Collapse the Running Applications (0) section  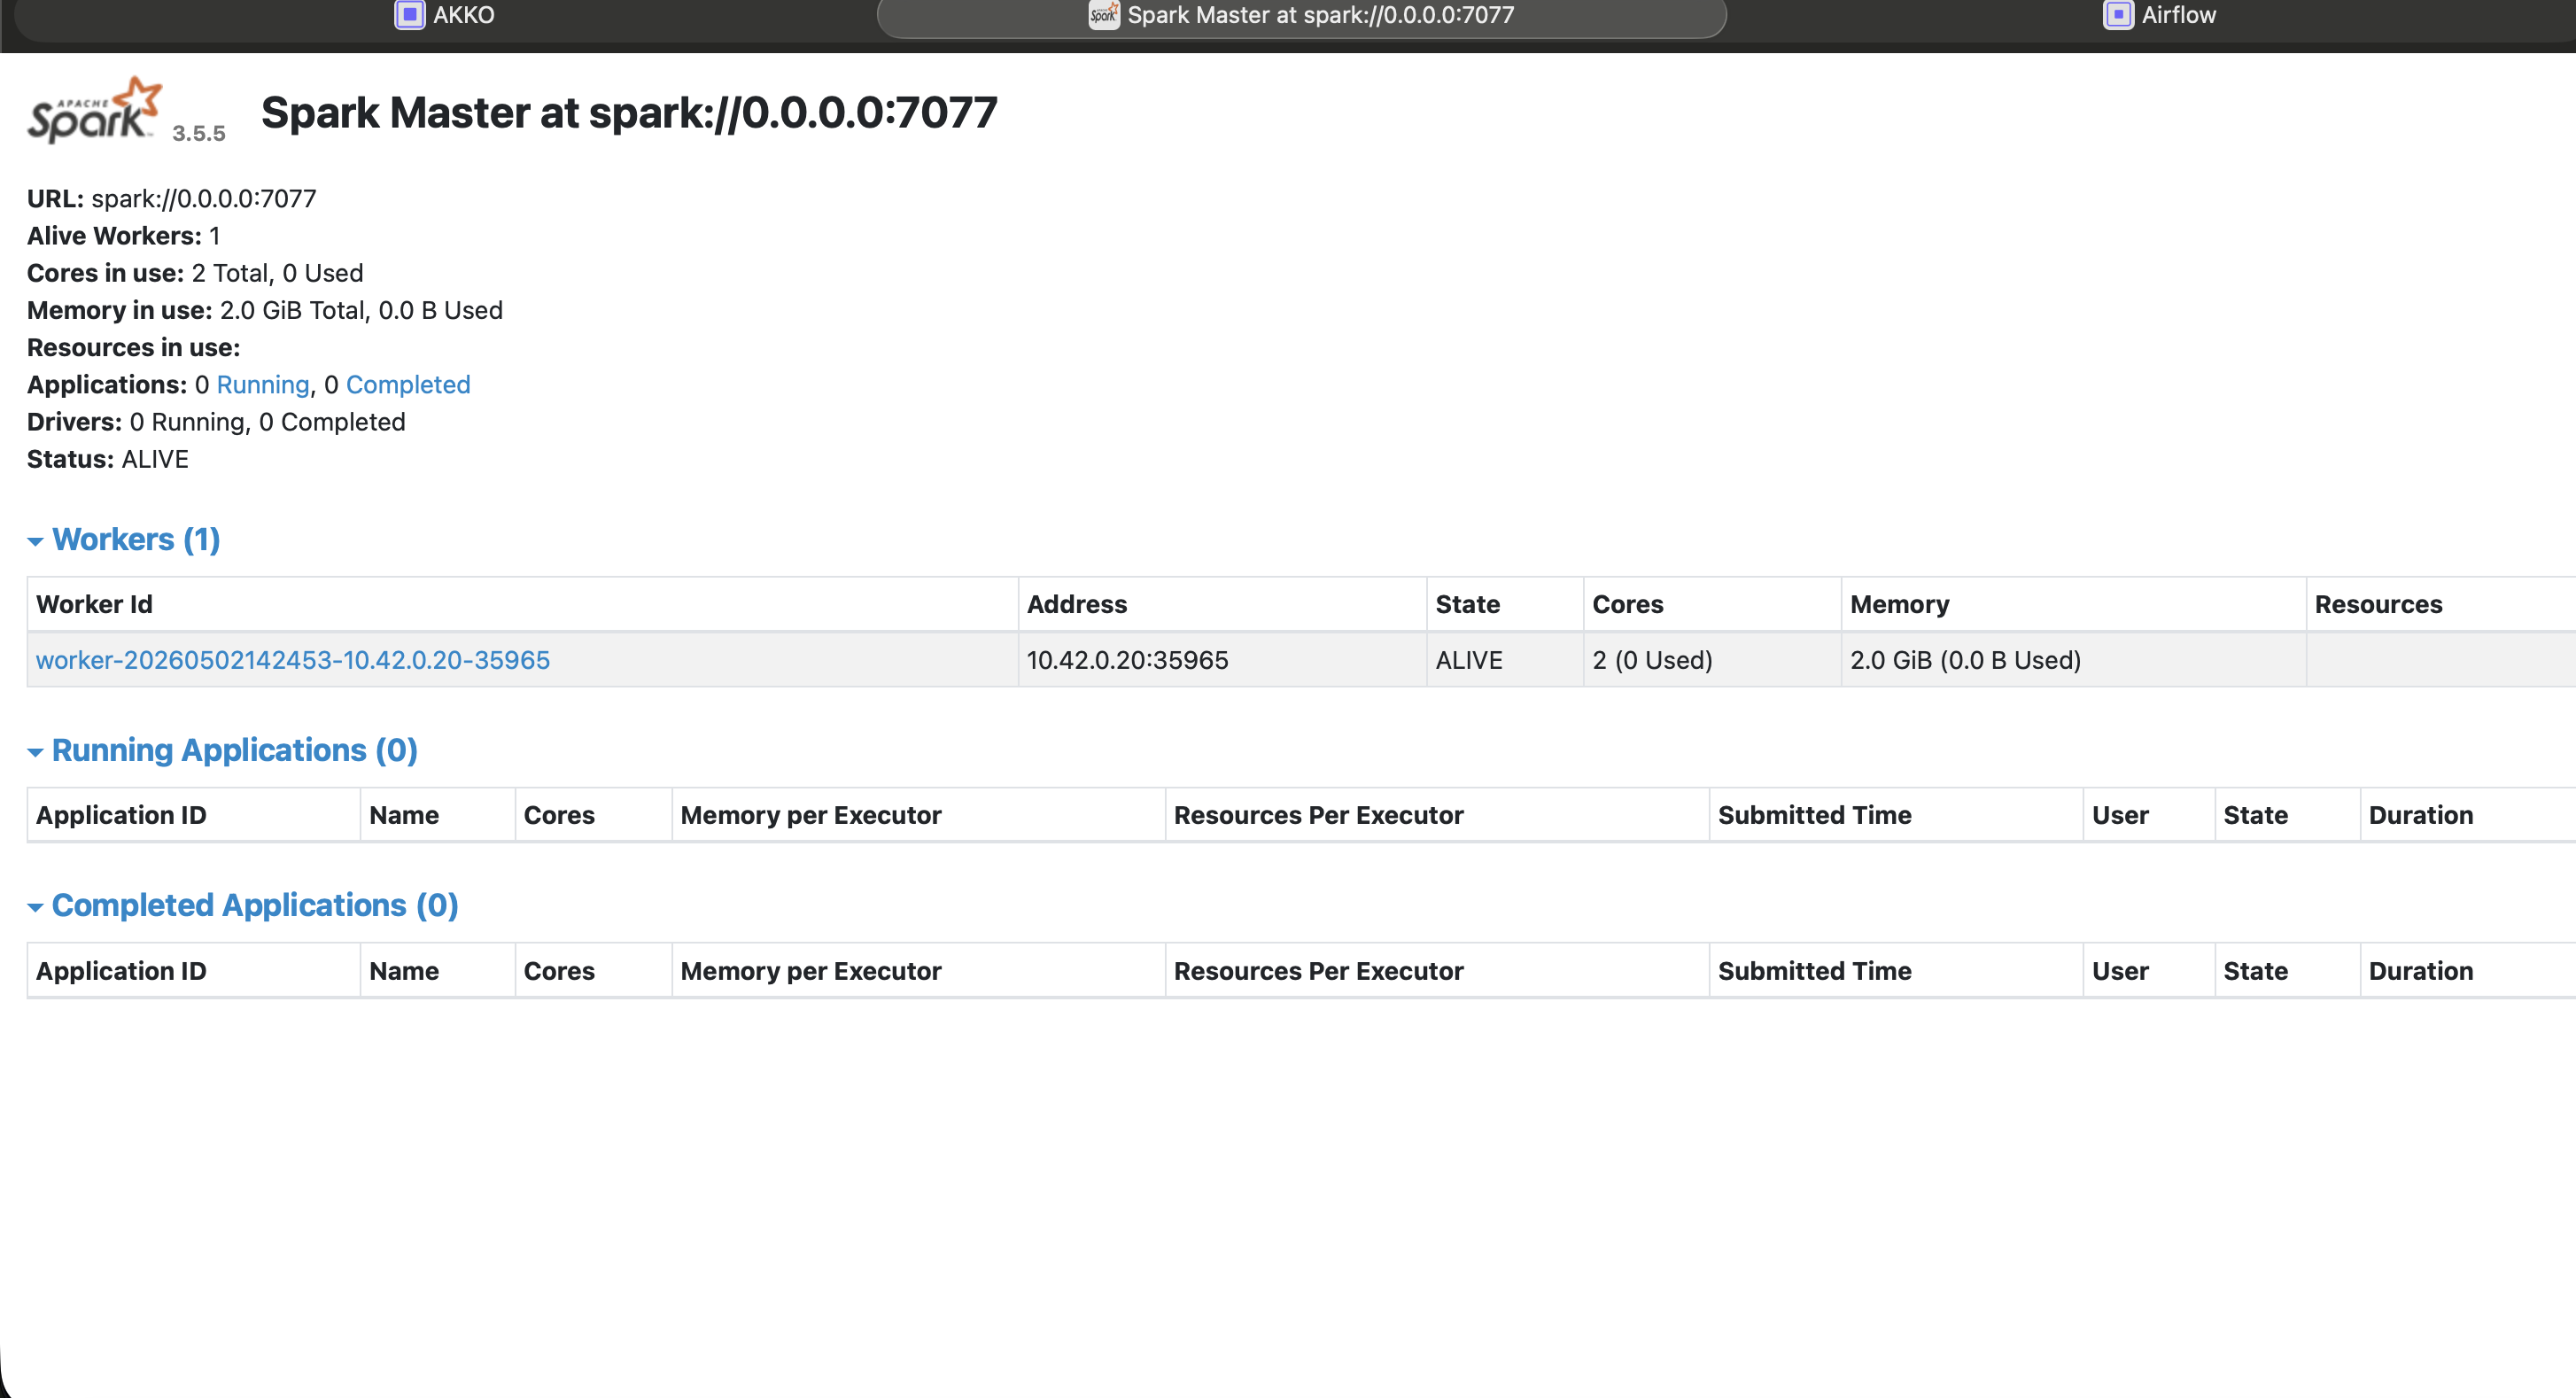pyautogui.click(x=222, y=750)
